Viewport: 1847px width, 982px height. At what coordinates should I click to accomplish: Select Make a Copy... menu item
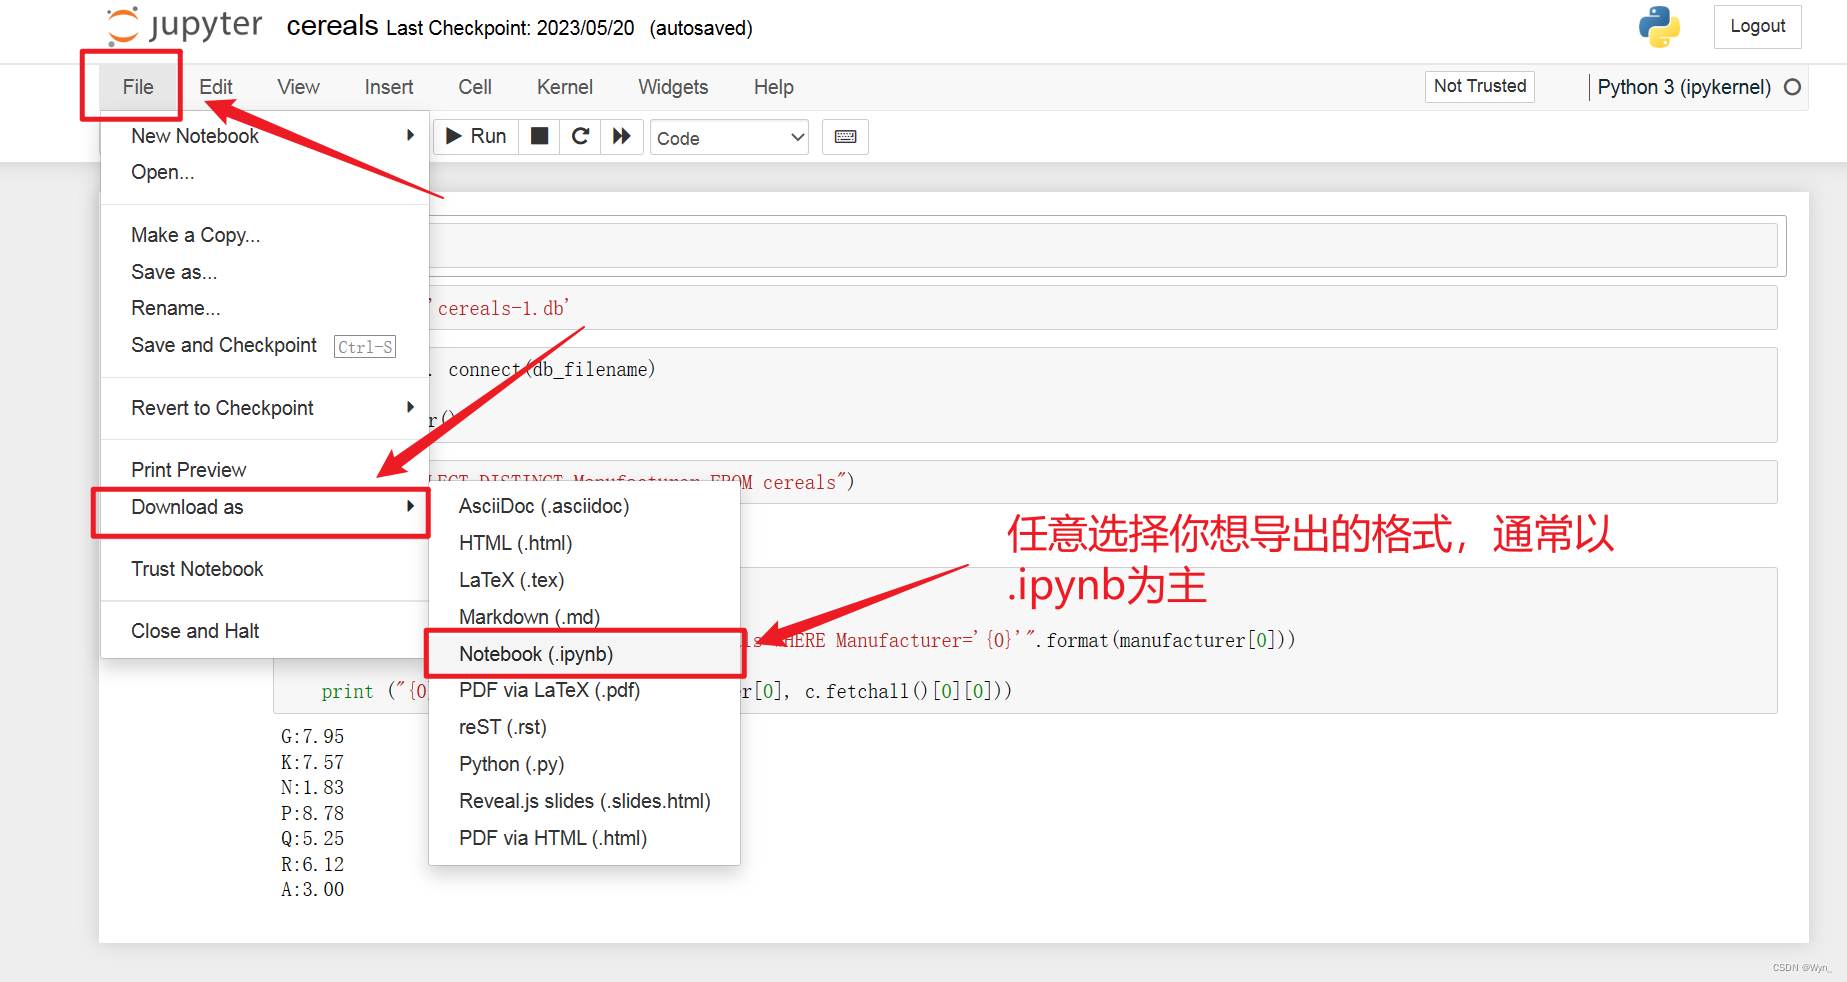click(x=265, y=235)
